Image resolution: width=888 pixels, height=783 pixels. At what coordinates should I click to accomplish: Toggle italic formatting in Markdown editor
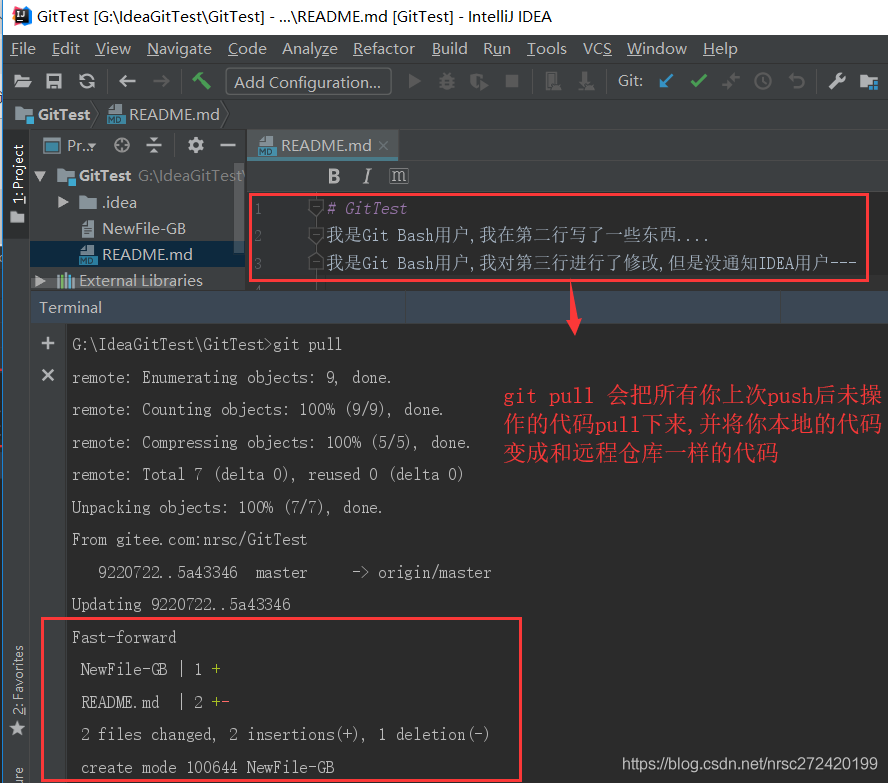[366, 176]
